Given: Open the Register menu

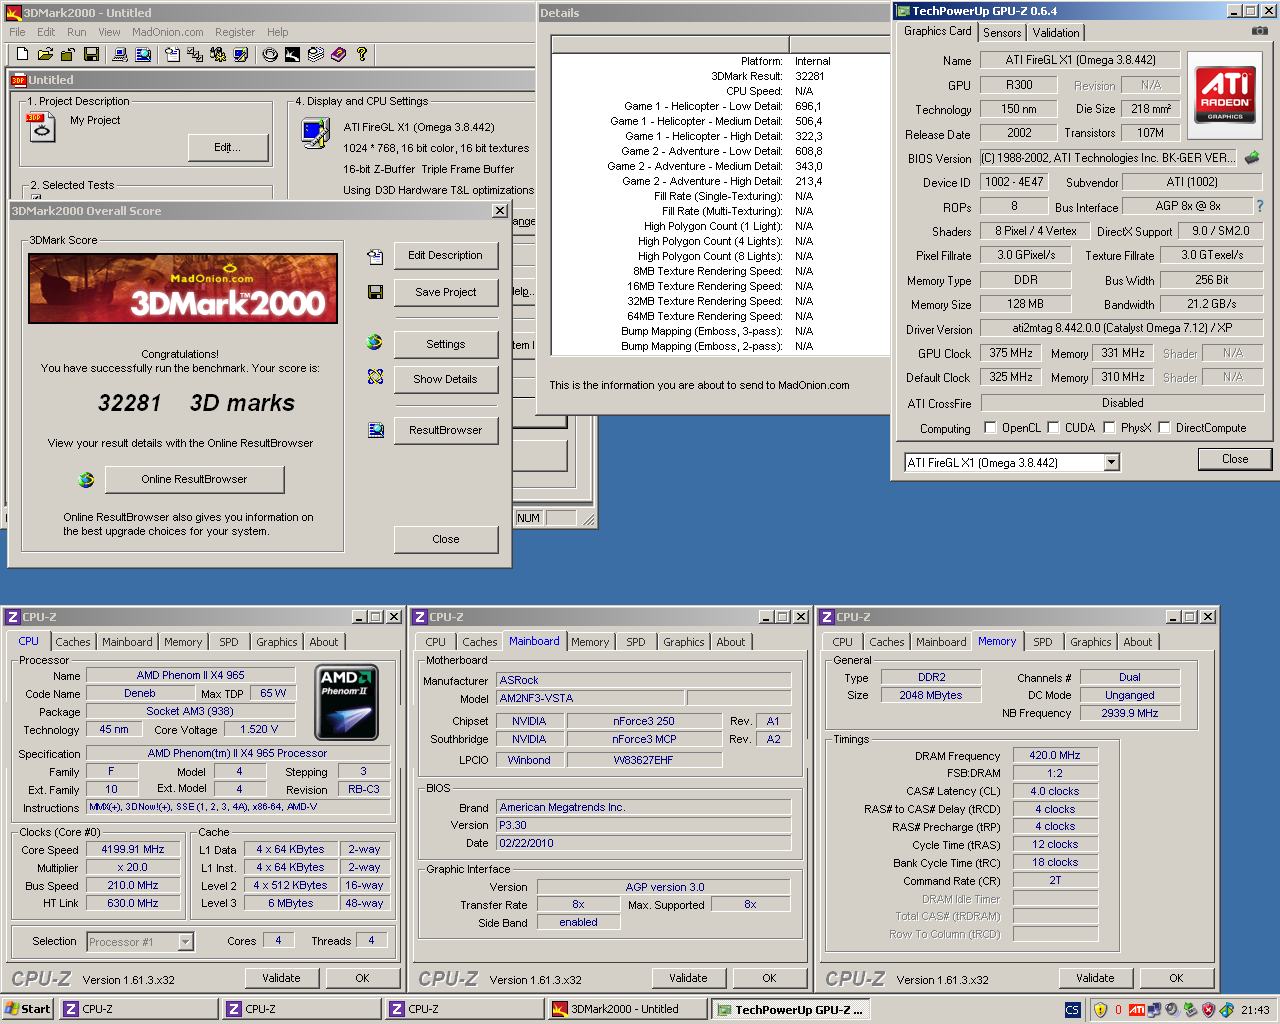Looking at the screenshot, I should click(x=235, y=32).
